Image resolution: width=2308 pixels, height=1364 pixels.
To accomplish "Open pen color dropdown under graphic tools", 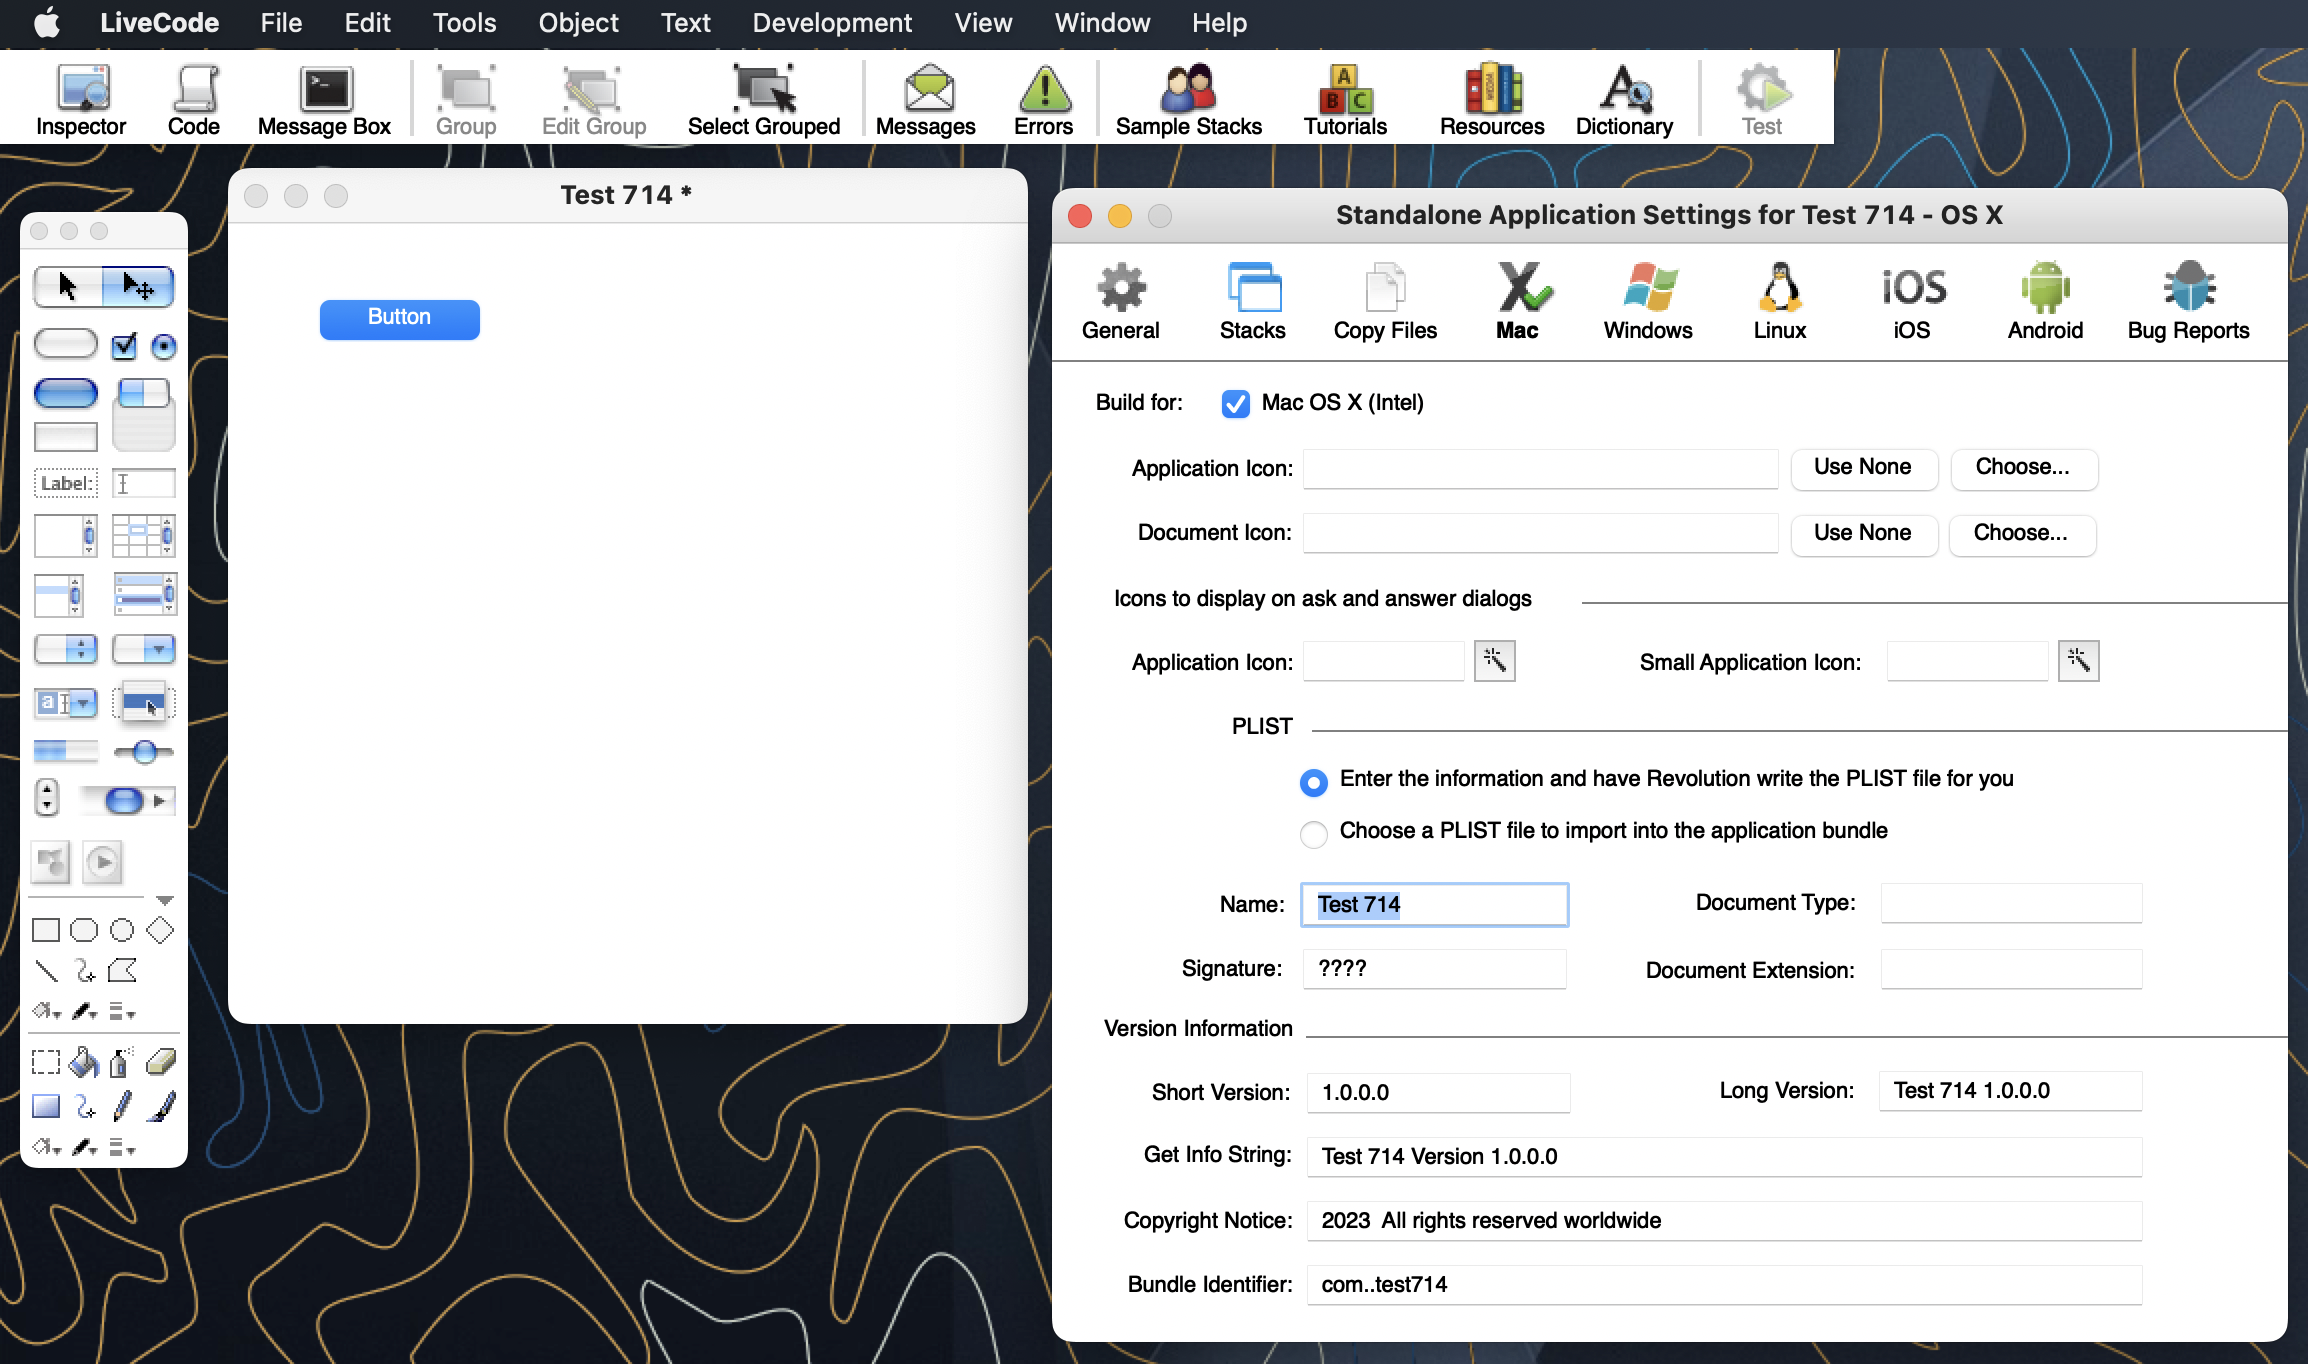I will pyautogui.click(x=84, y=1011).
